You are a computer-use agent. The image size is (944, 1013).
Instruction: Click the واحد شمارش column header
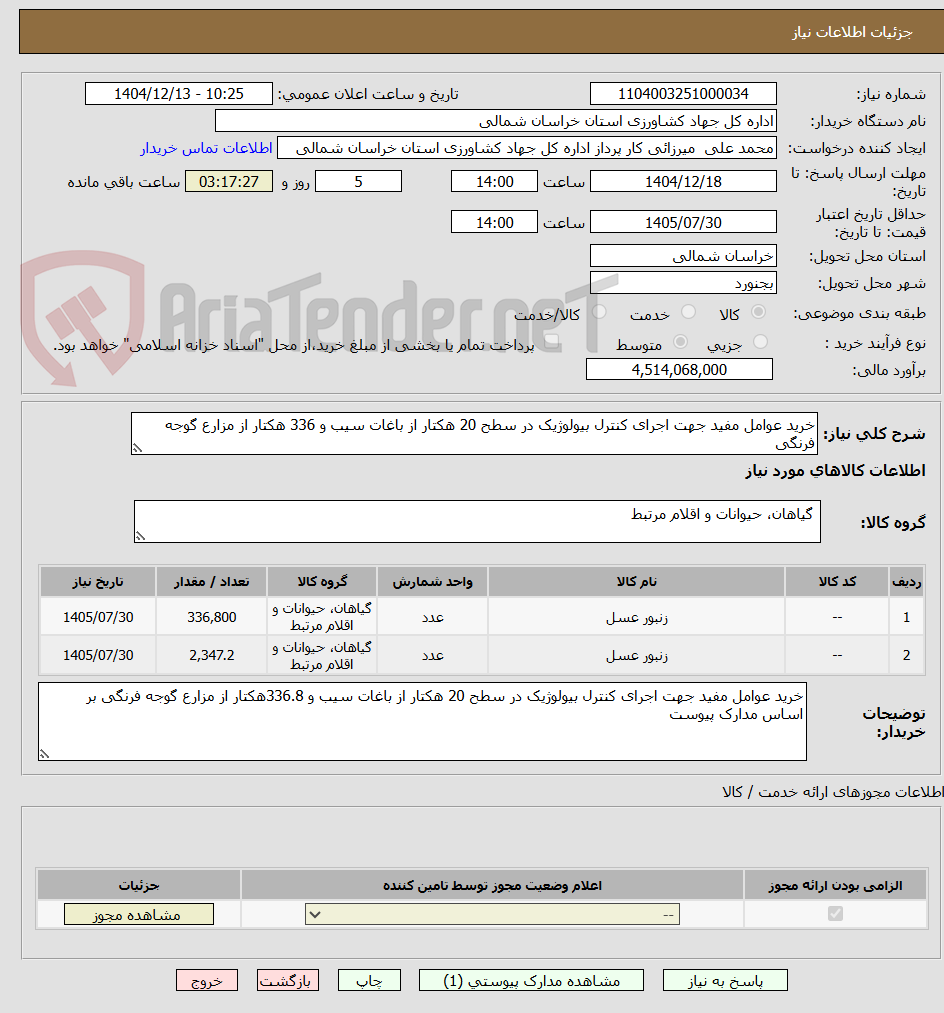432,581
